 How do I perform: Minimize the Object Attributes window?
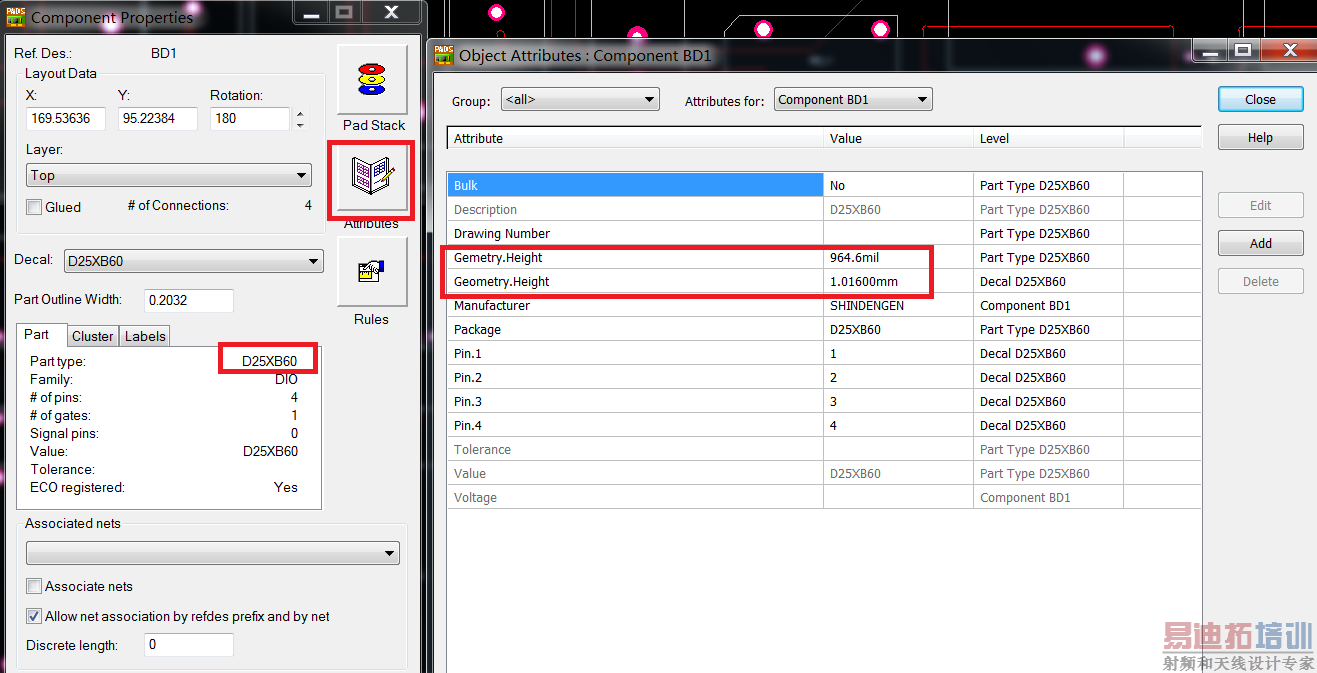(x=1211, y=51)
